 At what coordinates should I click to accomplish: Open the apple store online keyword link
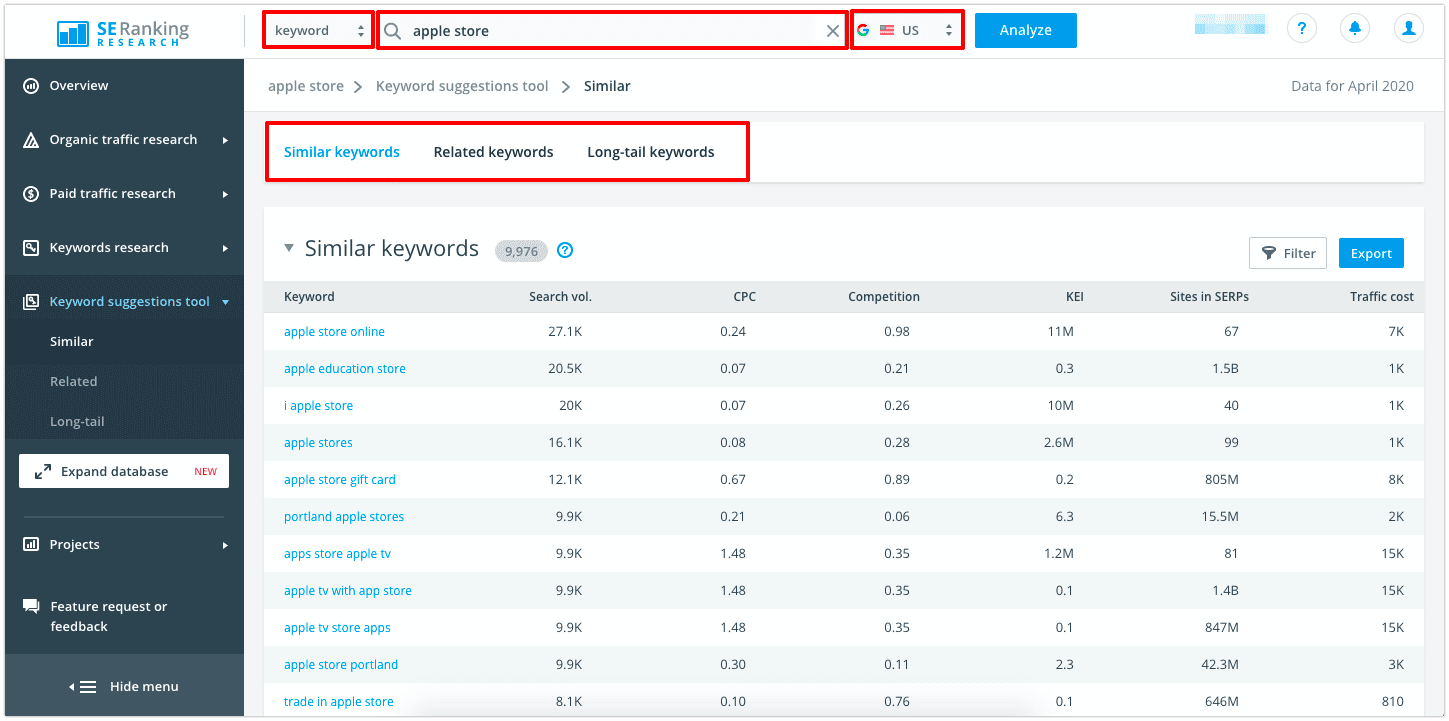[x=334, y=332]
